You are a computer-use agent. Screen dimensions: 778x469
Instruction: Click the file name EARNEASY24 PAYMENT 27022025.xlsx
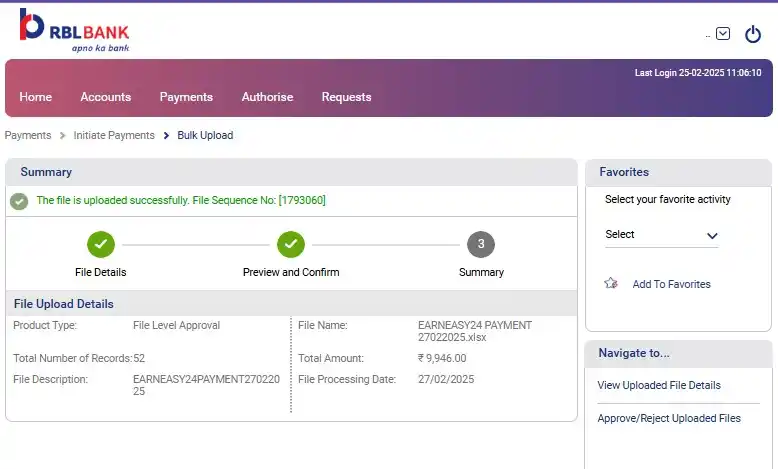click(x=475, y=331)
